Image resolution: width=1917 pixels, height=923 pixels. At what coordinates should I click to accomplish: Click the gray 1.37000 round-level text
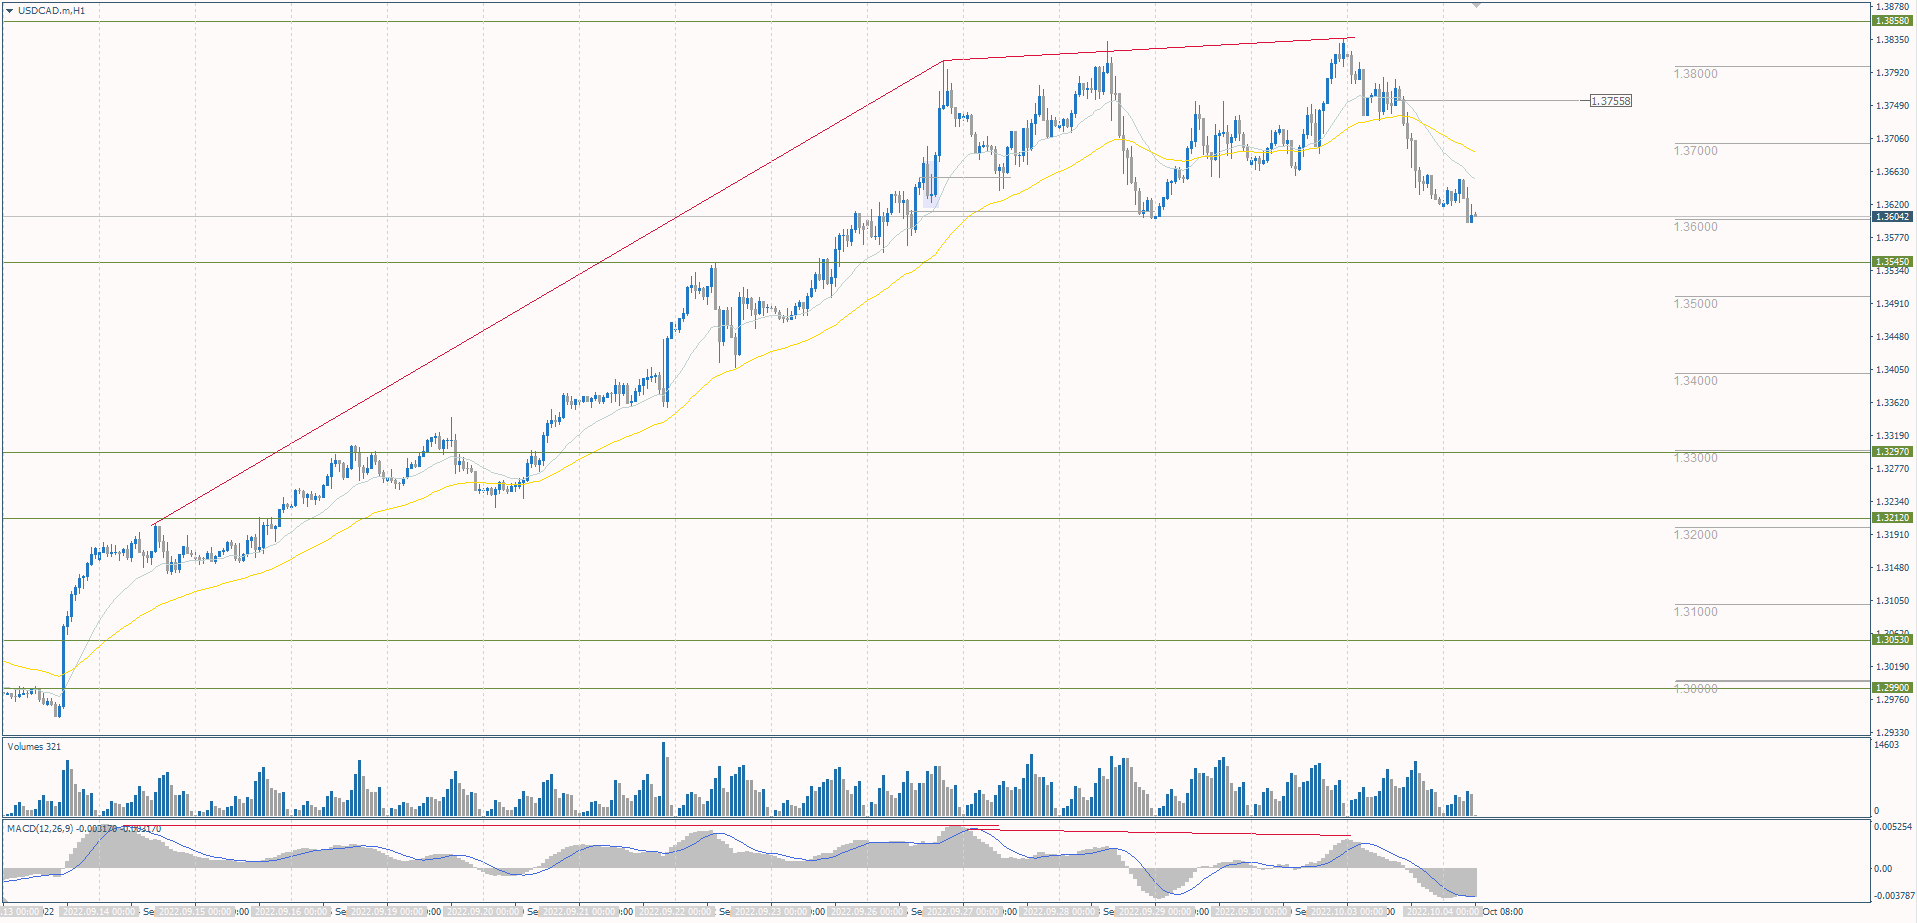pyautogui.click(x=1696, y=151)
